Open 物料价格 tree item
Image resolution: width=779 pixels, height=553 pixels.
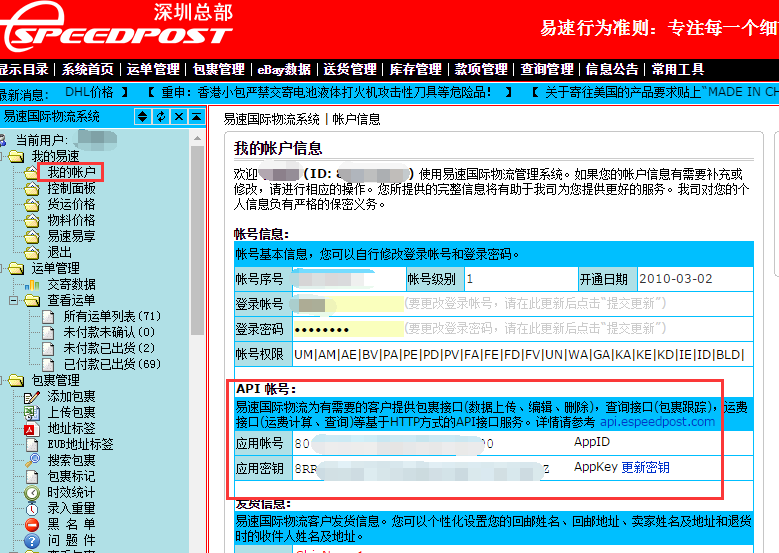tap(72, 220)
